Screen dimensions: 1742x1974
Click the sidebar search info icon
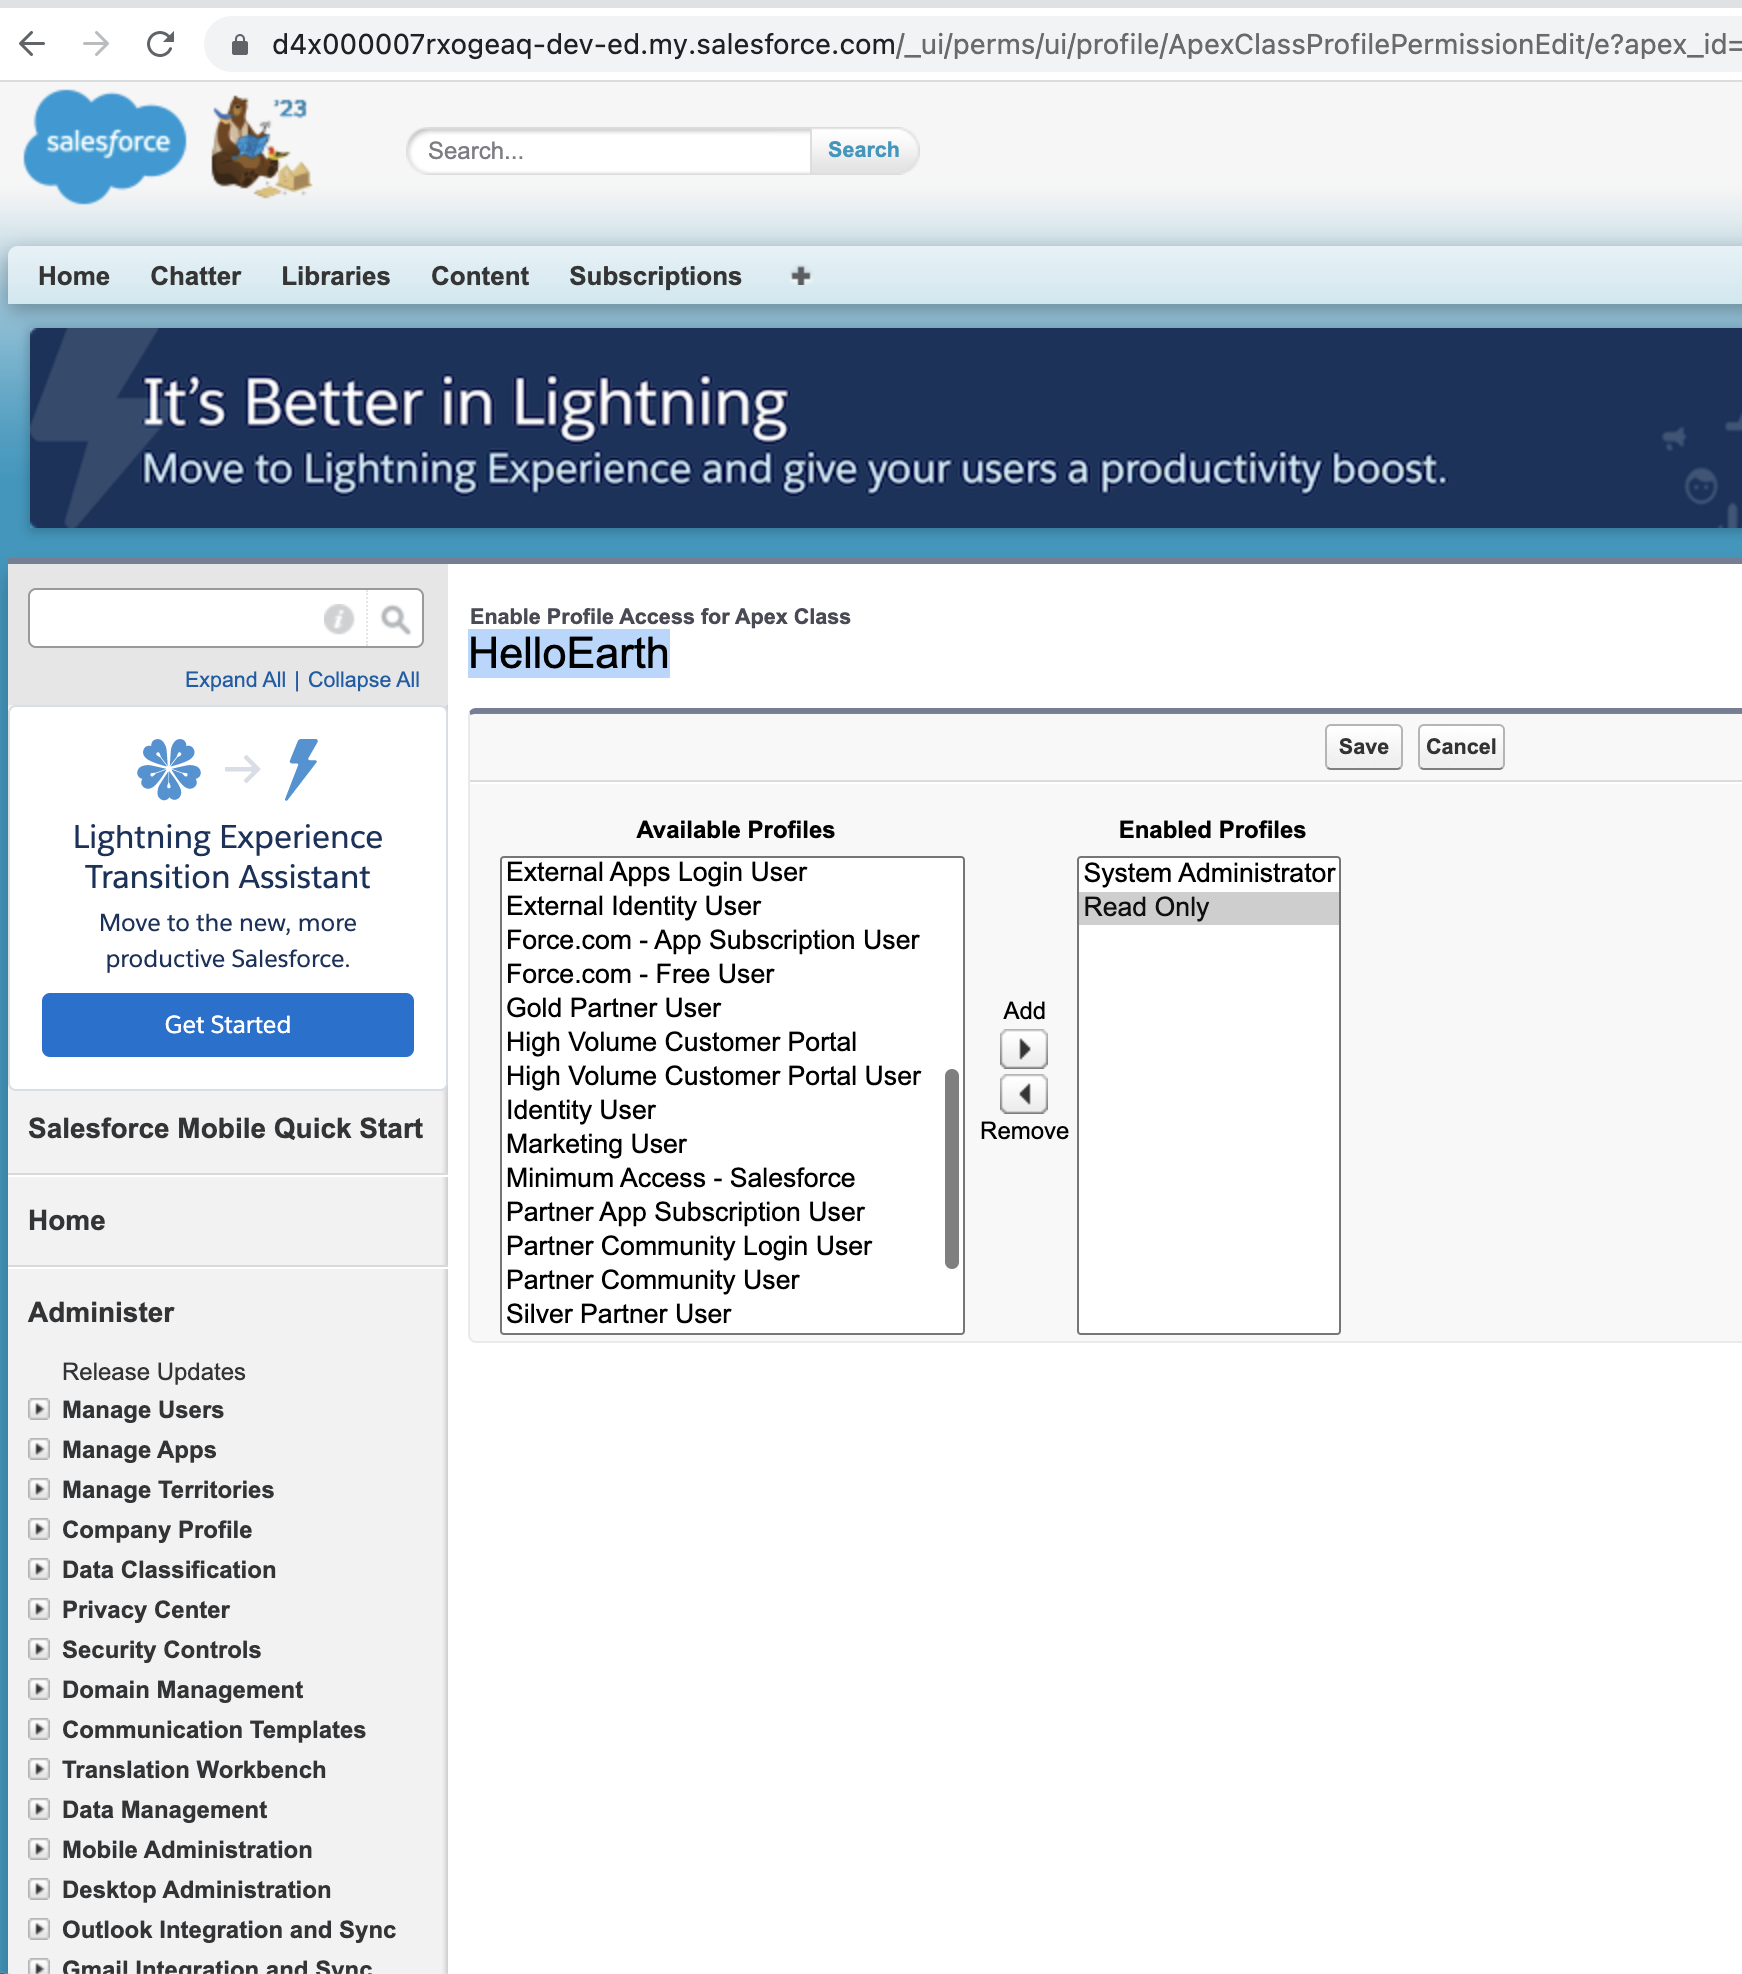click(339, 619)
